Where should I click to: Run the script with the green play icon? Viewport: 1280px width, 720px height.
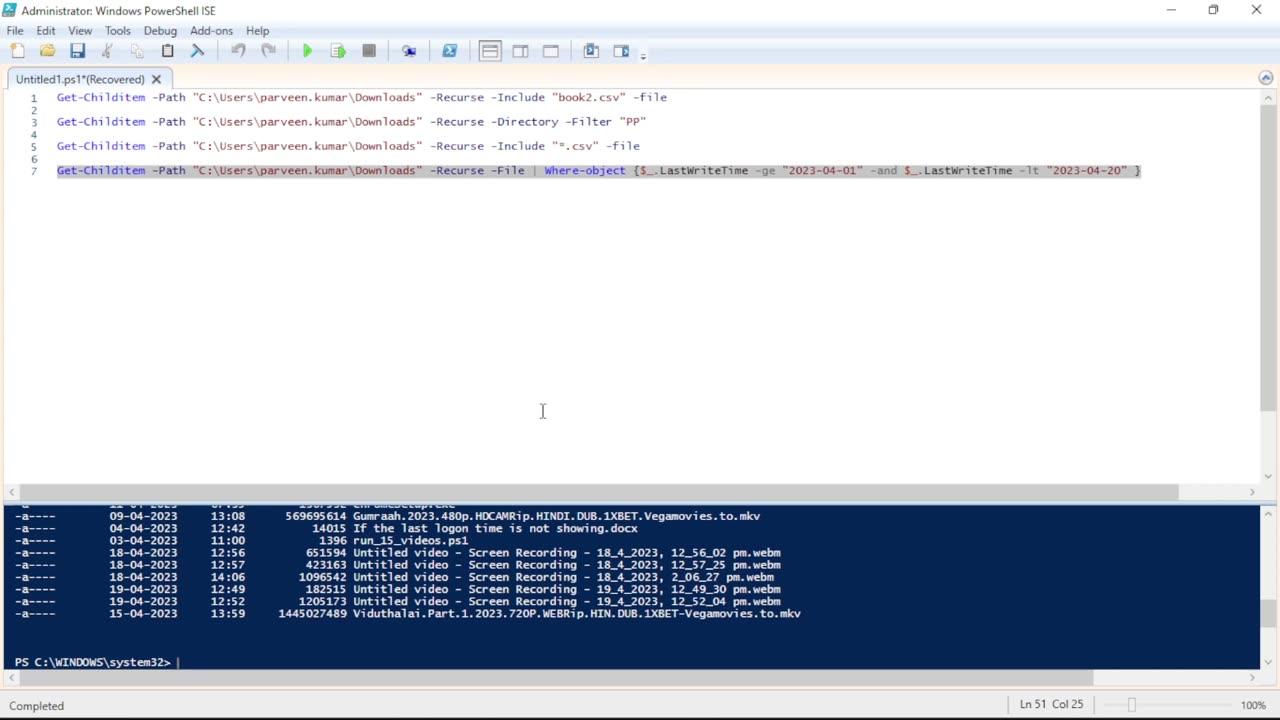307,51
